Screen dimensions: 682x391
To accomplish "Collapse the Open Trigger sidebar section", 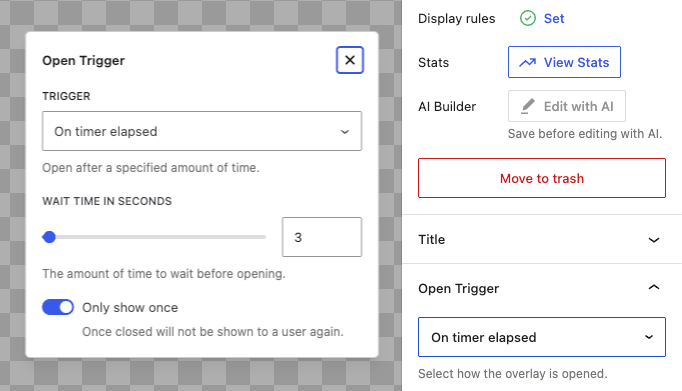I will (x=542, y=288).
